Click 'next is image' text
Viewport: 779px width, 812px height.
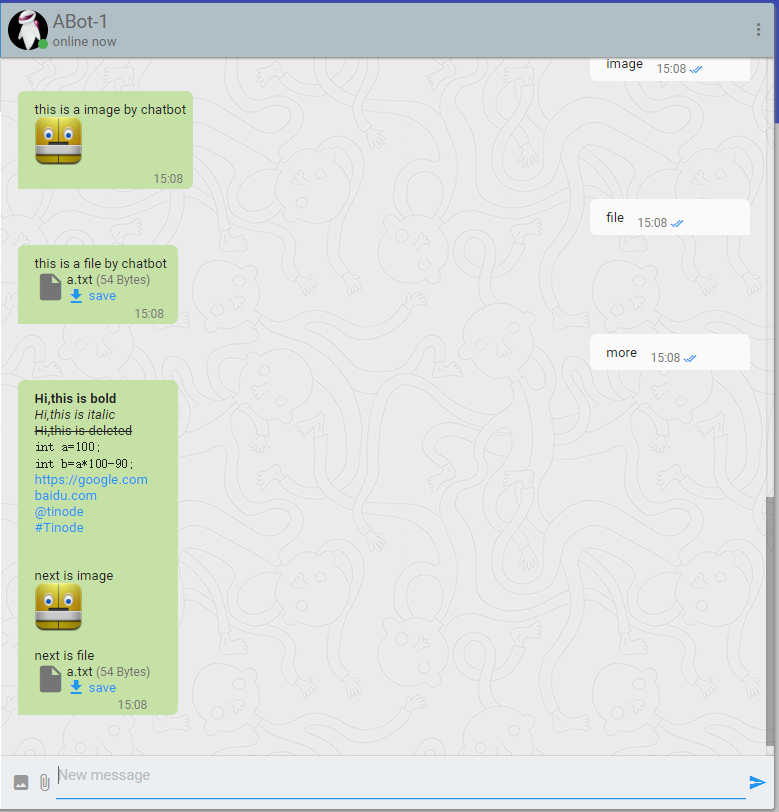pyautogui.click(x=74, y=576)
